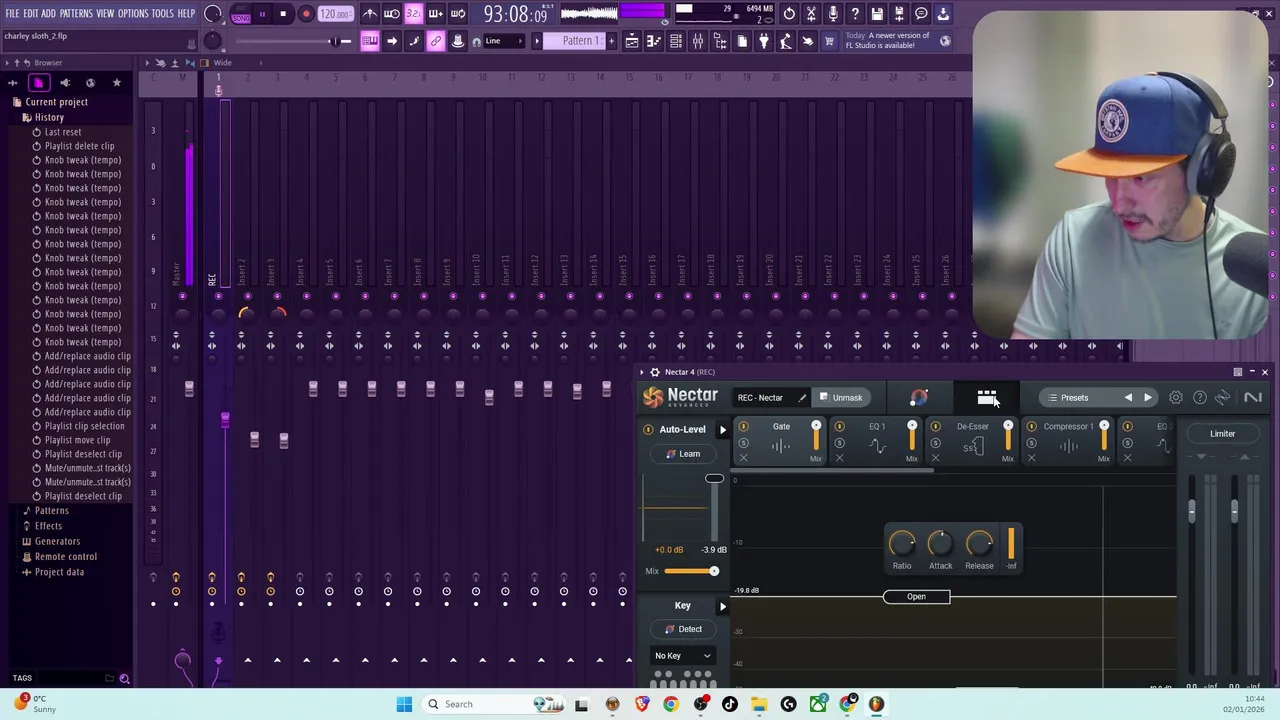Toggle the link/multilink controller icon

(436, 41)
